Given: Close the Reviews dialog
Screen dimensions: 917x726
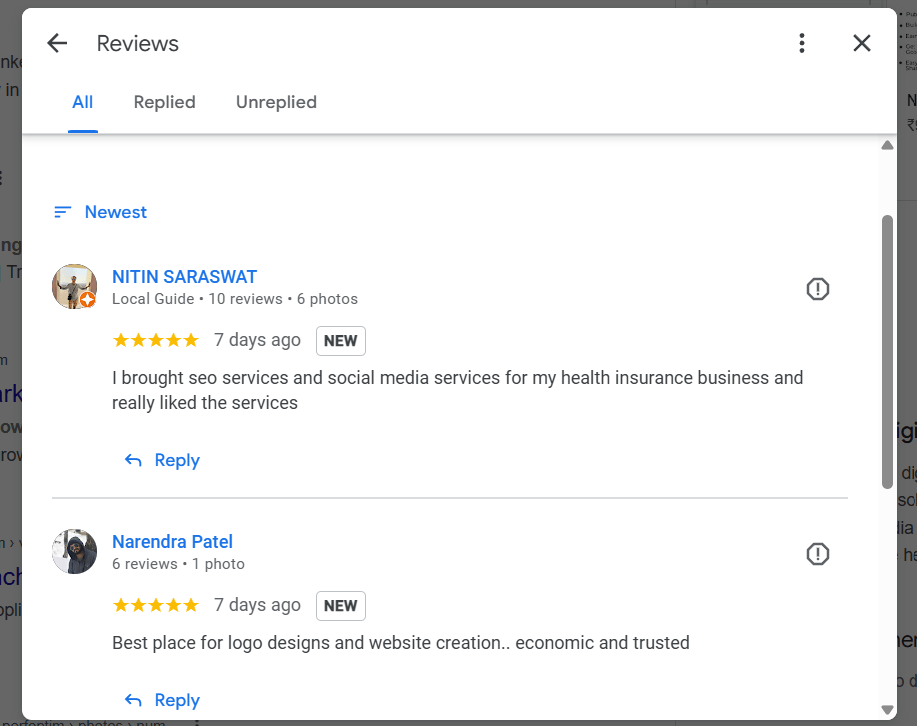Looking at the screenshot, I should pos(861,43).
